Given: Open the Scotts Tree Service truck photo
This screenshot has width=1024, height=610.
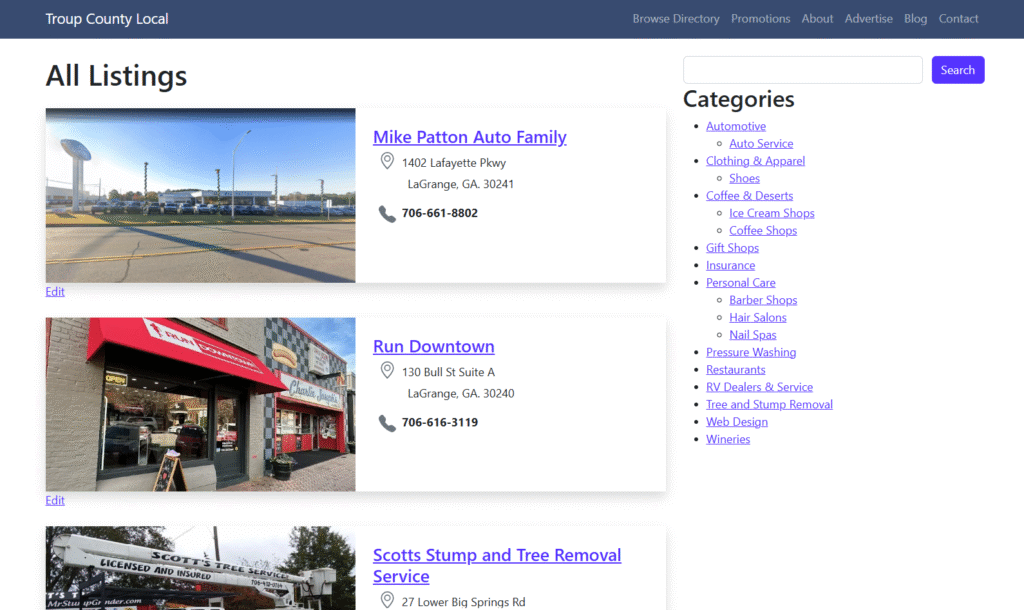Looking at the screenshot, I should 200,568.
